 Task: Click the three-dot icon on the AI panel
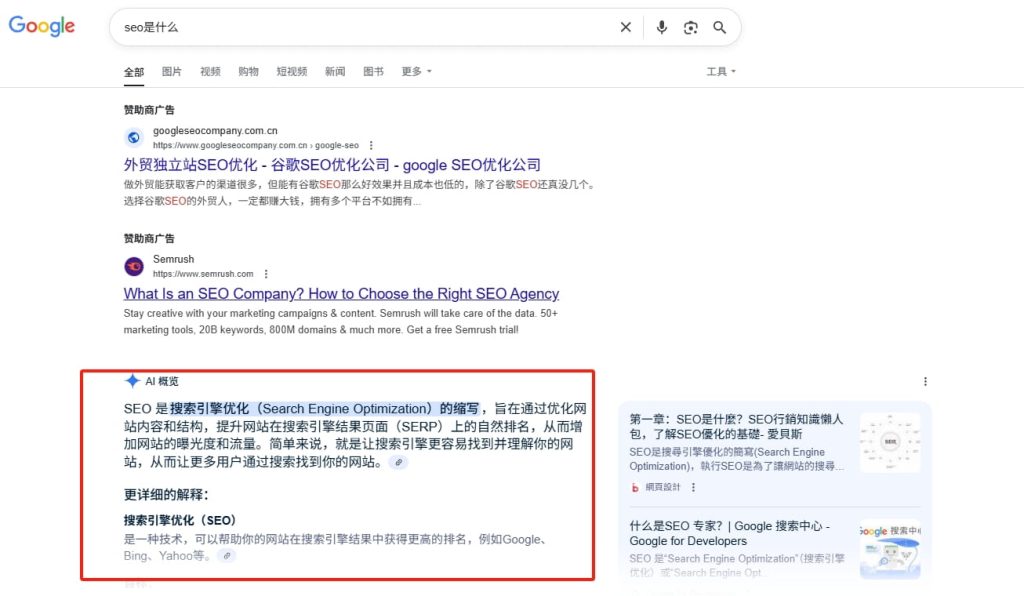click(926, 381)
